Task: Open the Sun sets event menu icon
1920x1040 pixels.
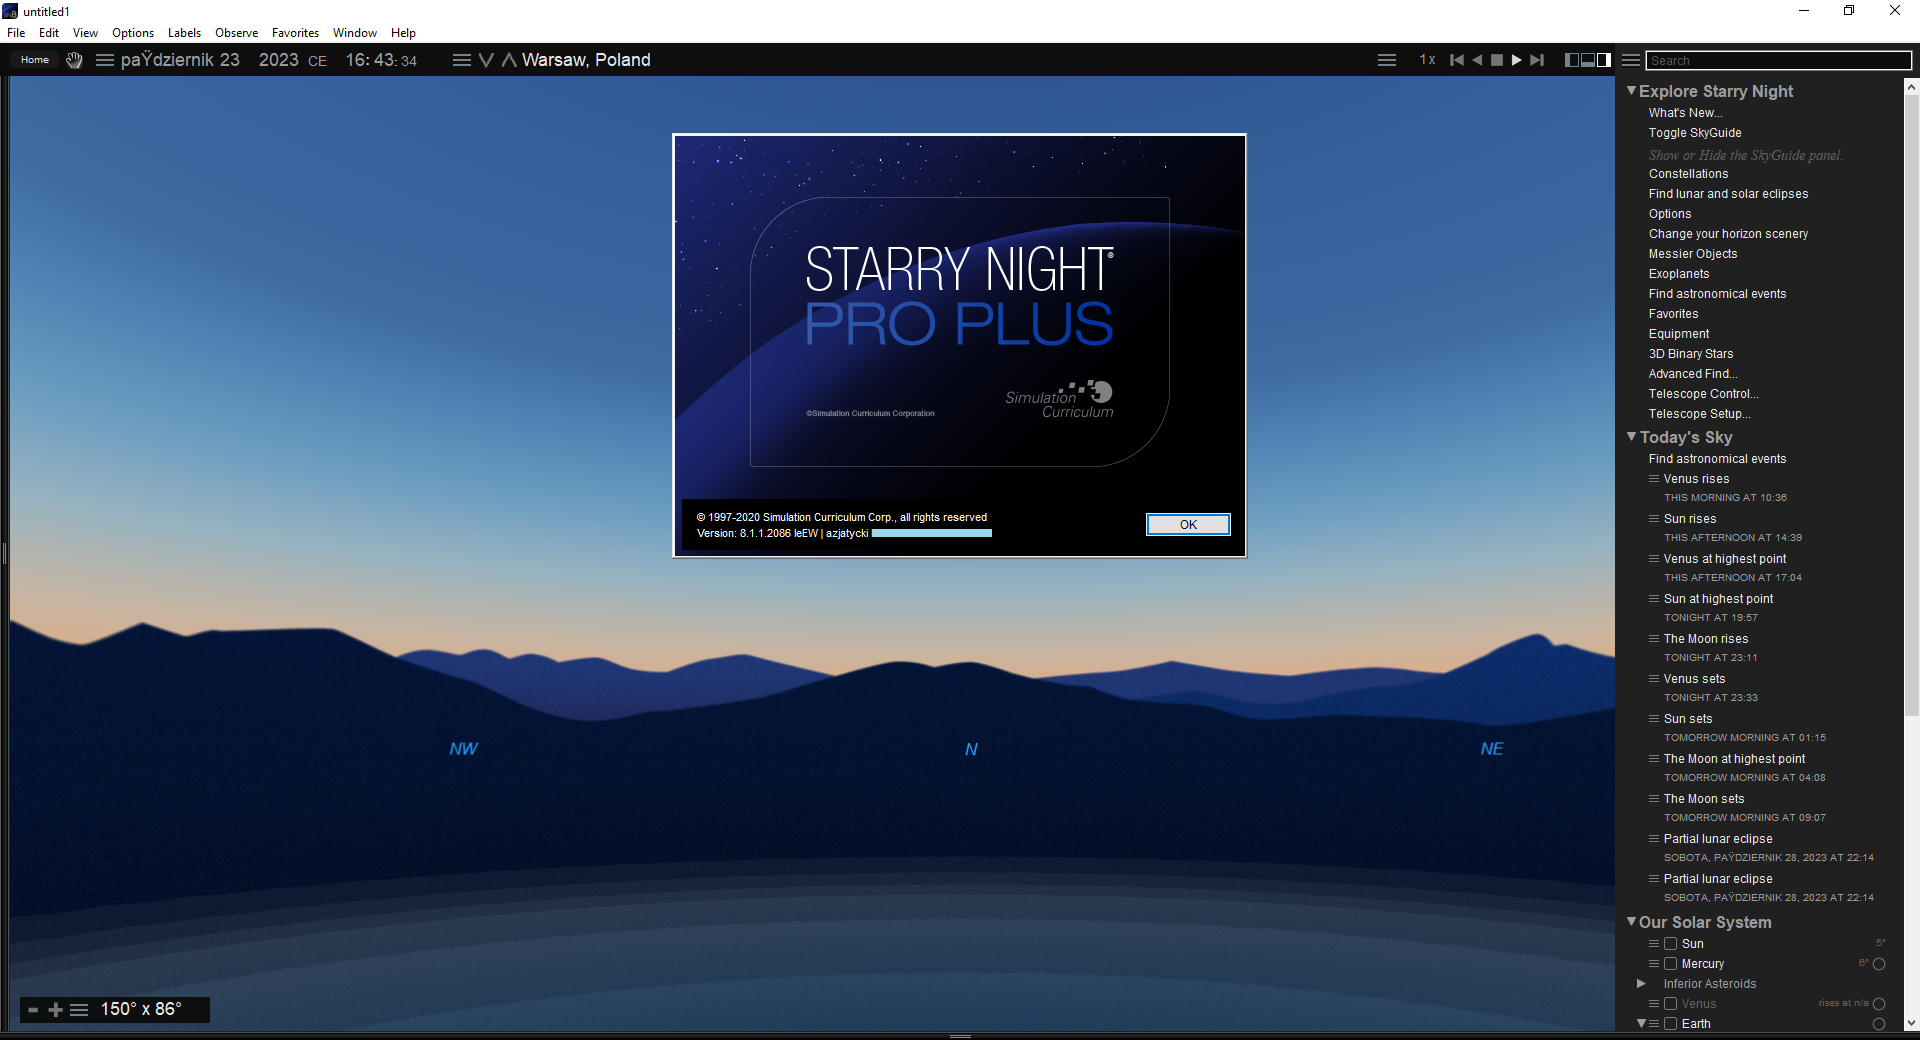Action: (x=1654, y=719)
